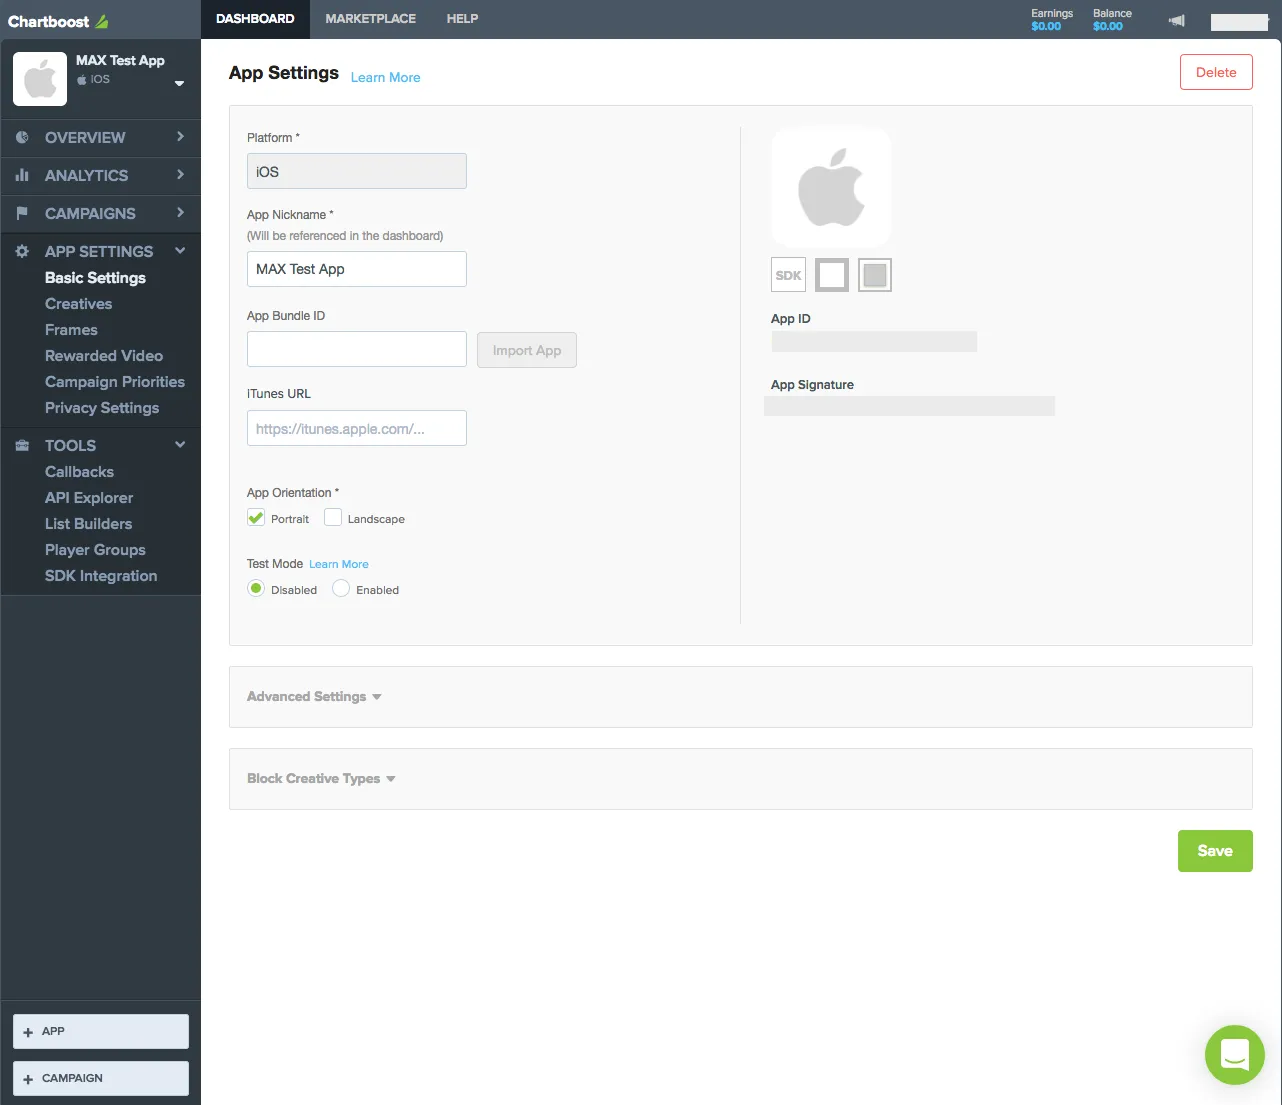1282x1105 pixels.
Task: Collapse the App Settings section chevron
Action: pos(180,250)
